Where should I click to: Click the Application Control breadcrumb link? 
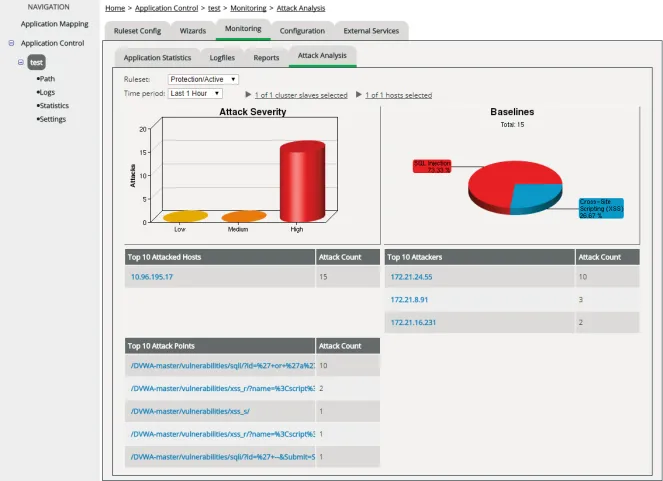tap(166, 8)
